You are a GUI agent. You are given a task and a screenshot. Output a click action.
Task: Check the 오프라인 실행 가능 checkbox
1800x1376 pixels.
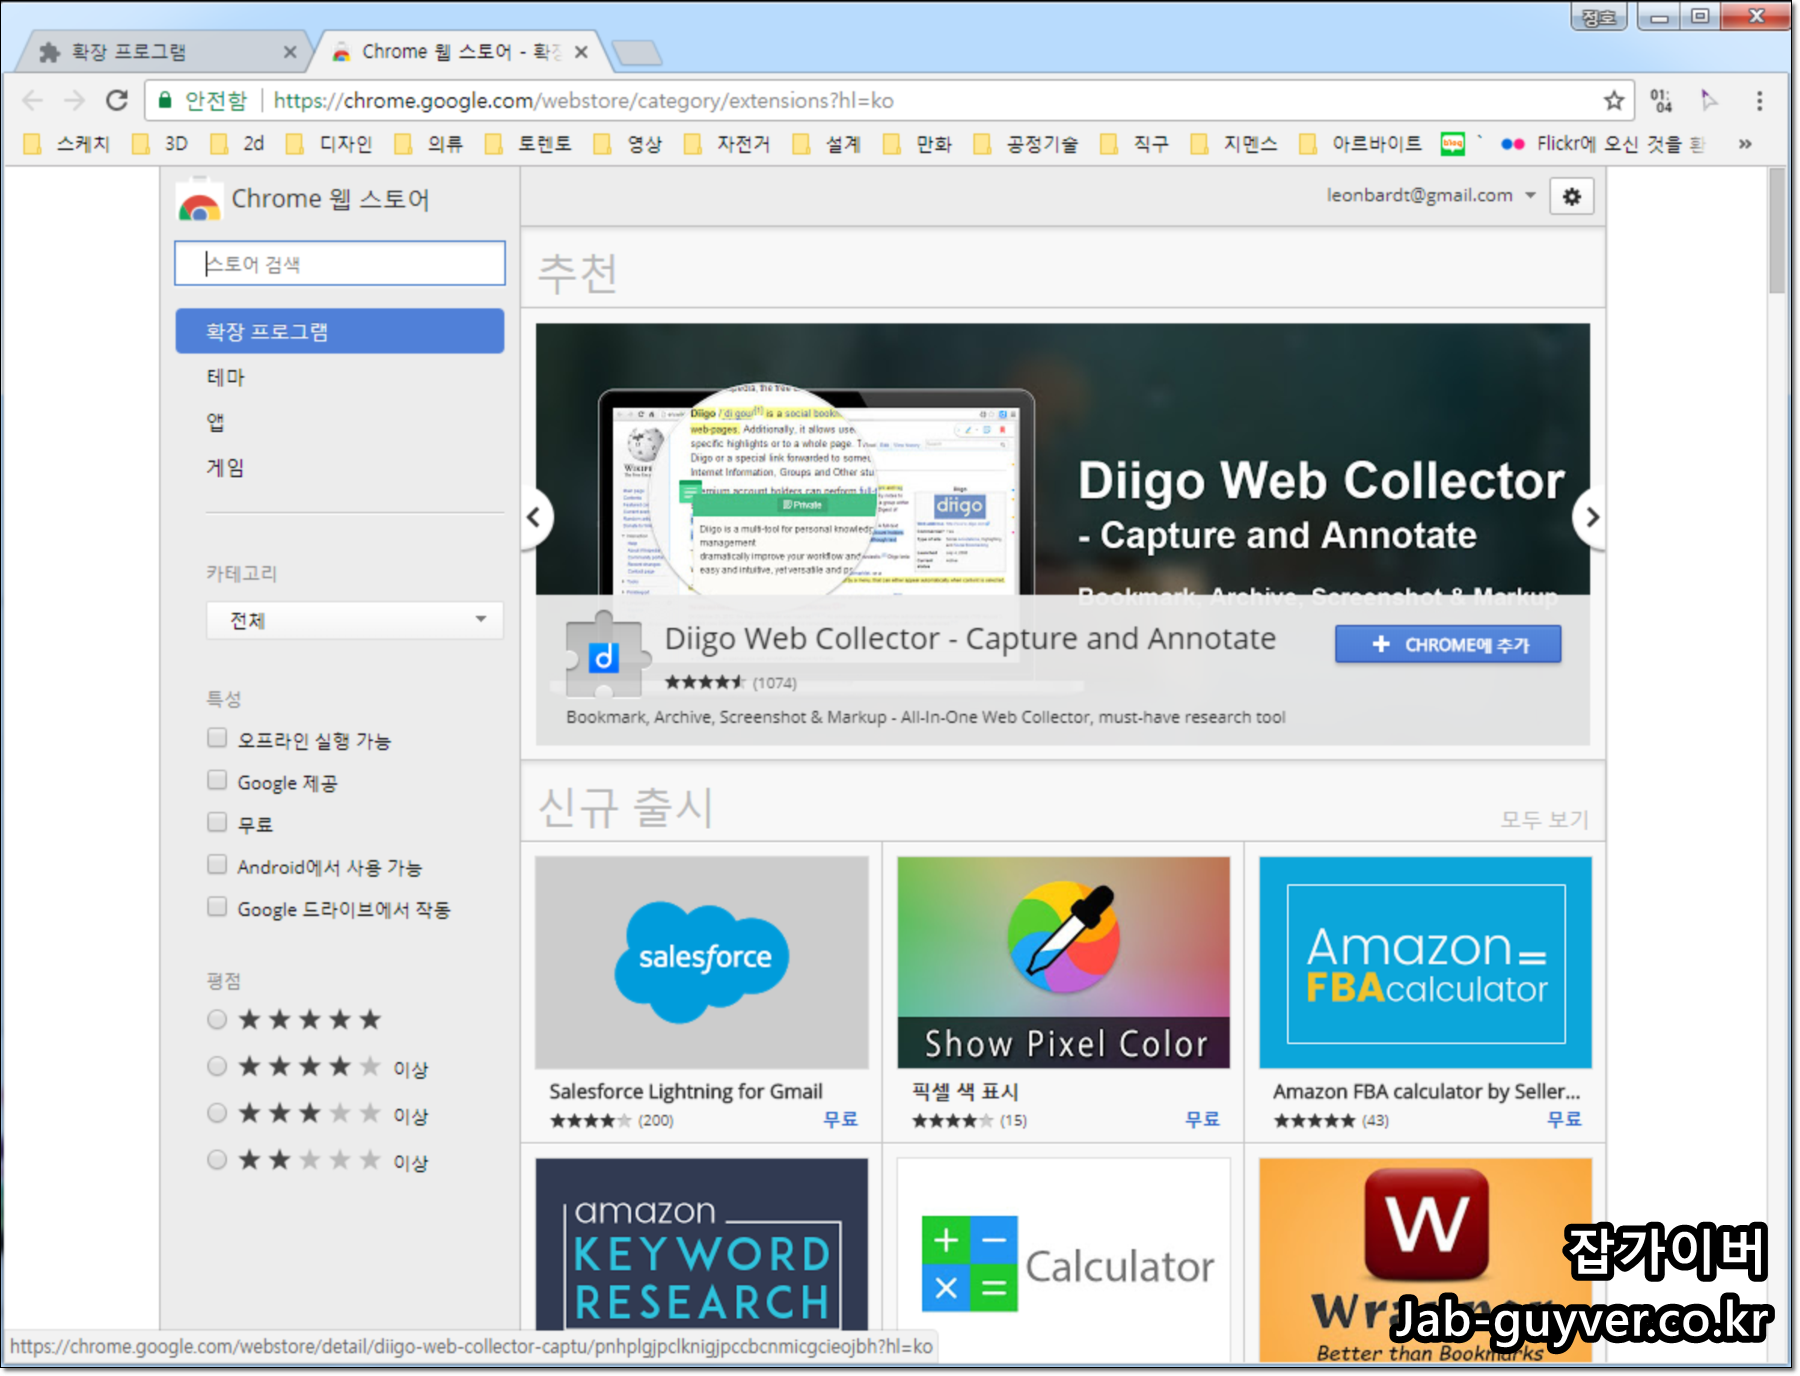pos(217,738)
